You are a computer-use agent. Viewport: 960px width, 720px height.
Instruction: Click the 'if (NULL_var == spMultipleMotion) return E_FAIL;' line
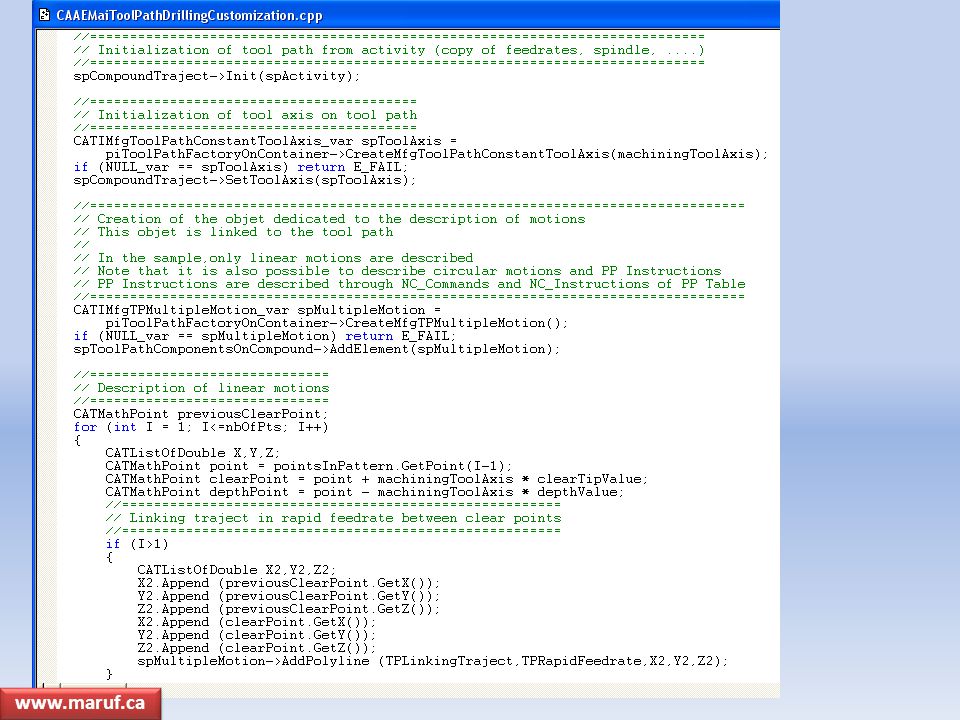[x=264, y=336]
